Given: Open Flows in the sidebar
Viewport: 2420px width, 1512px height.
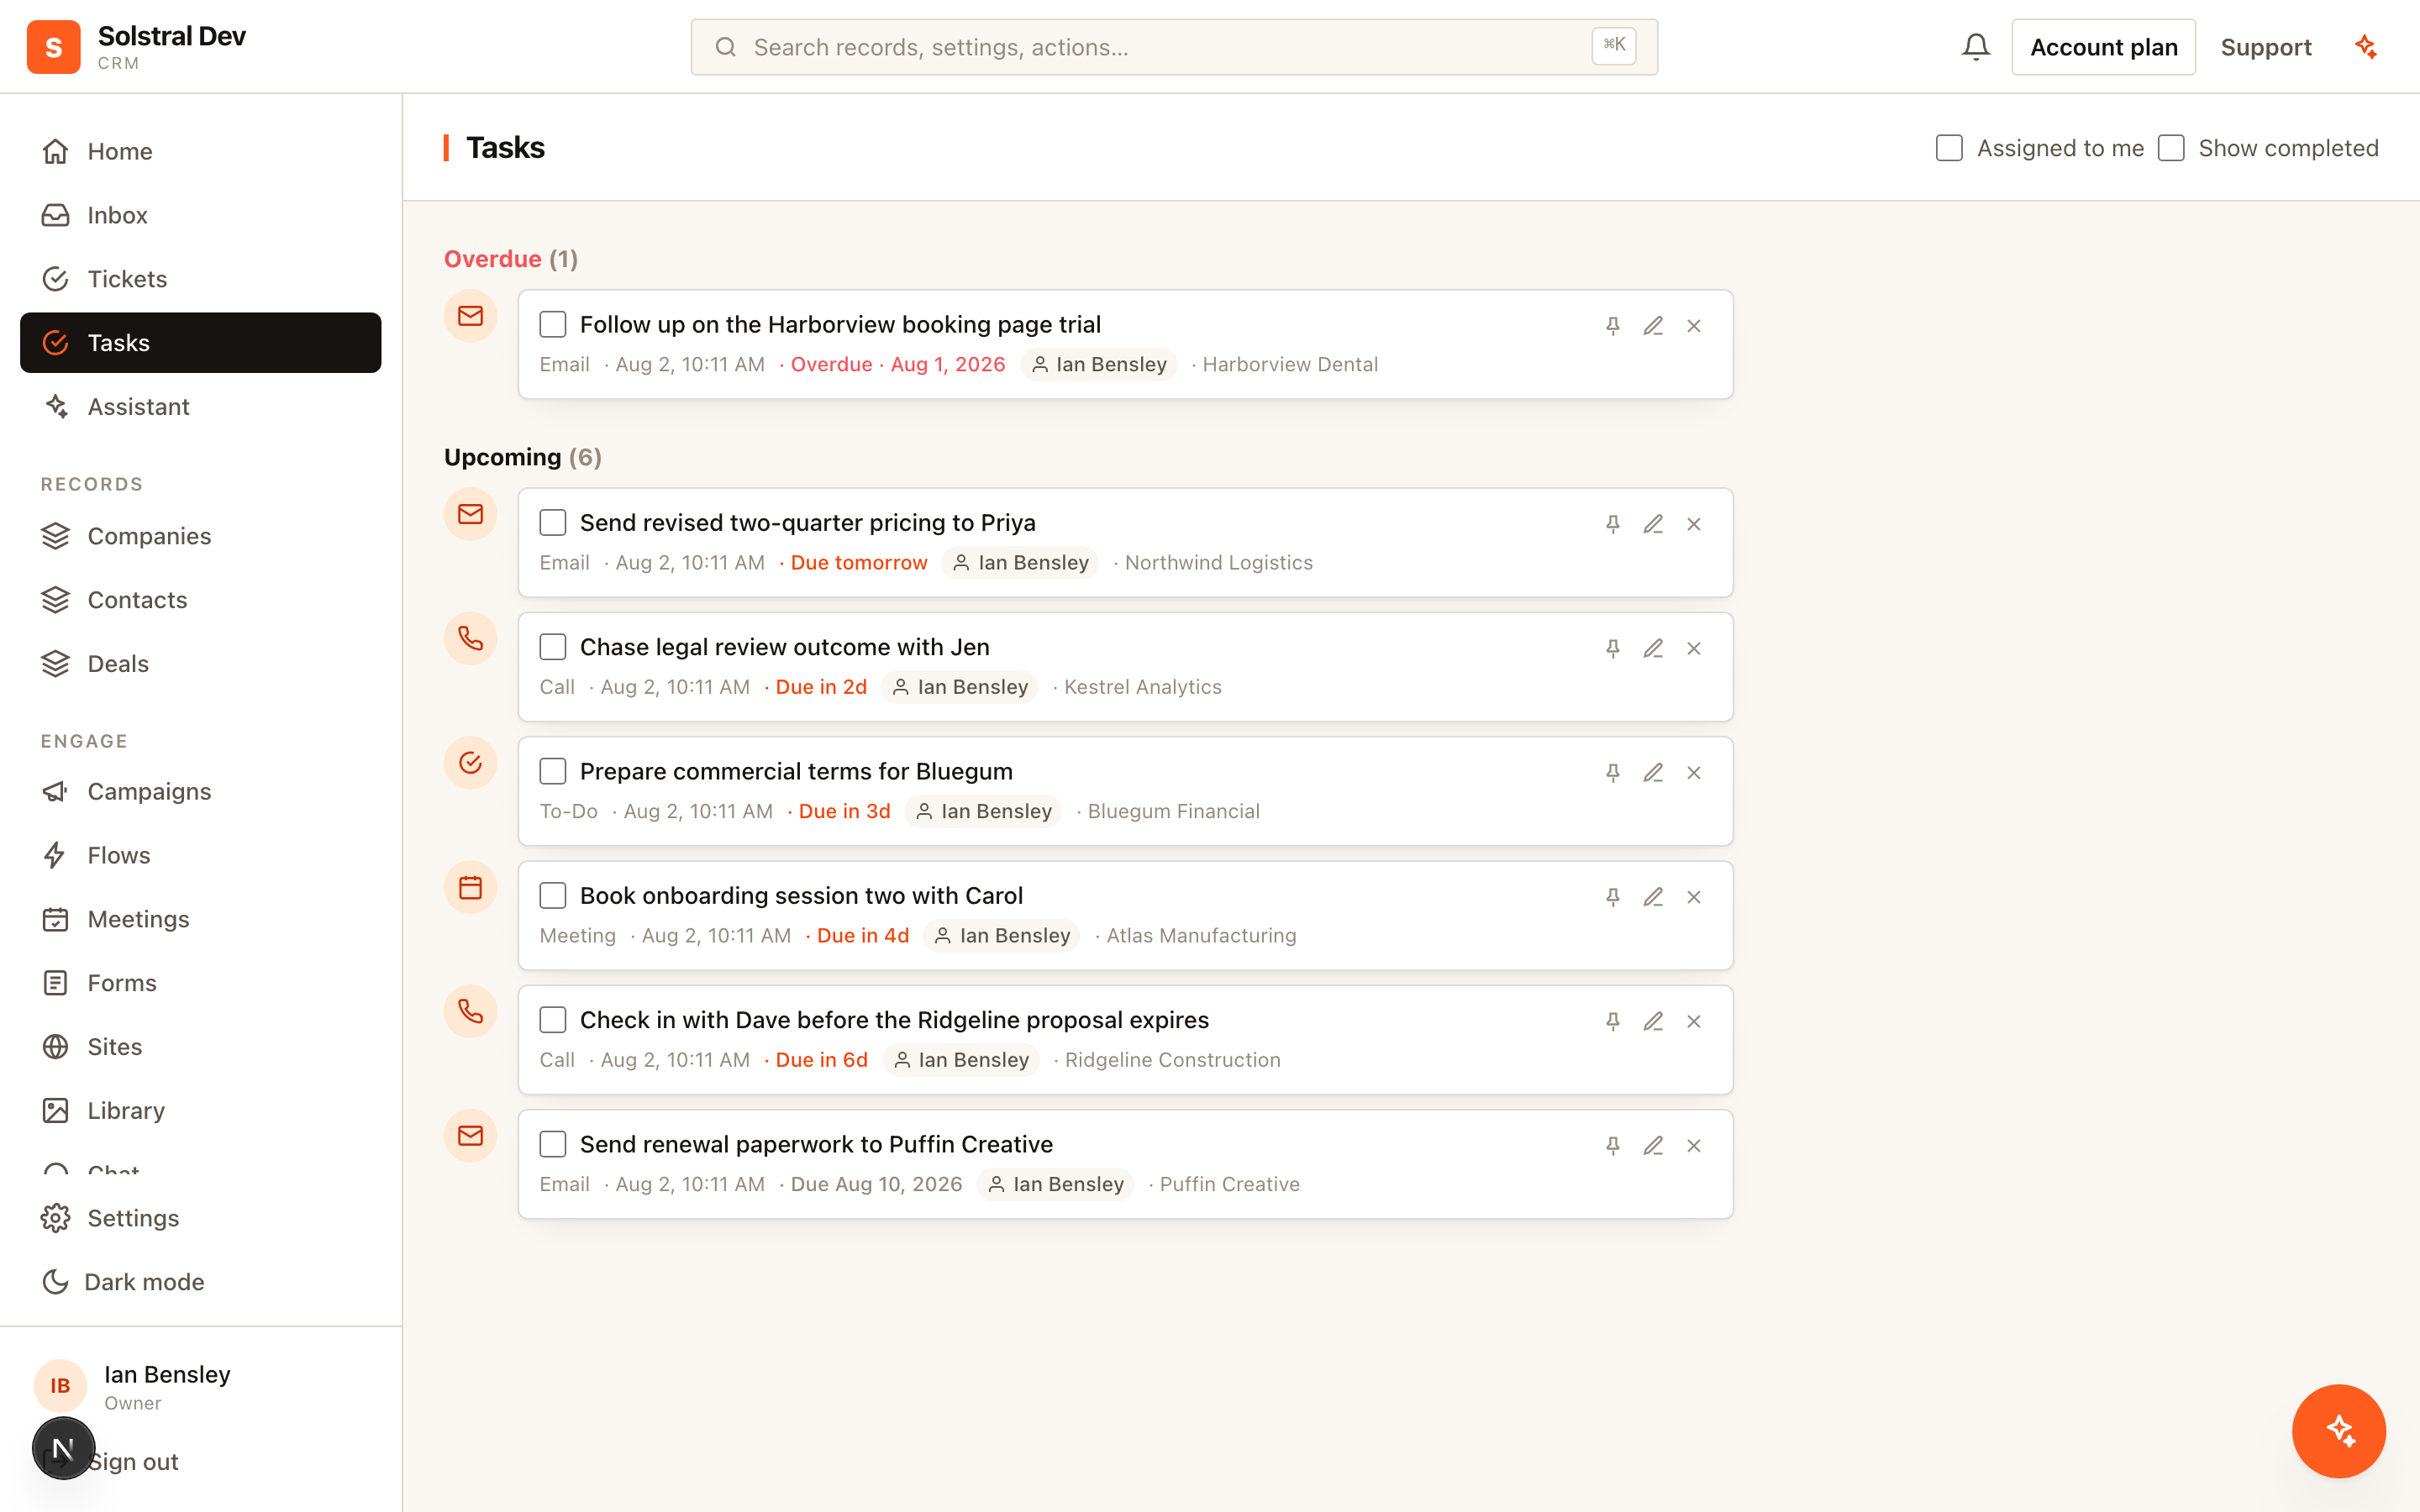Looking at the screenshot, I should coord(200,855).
